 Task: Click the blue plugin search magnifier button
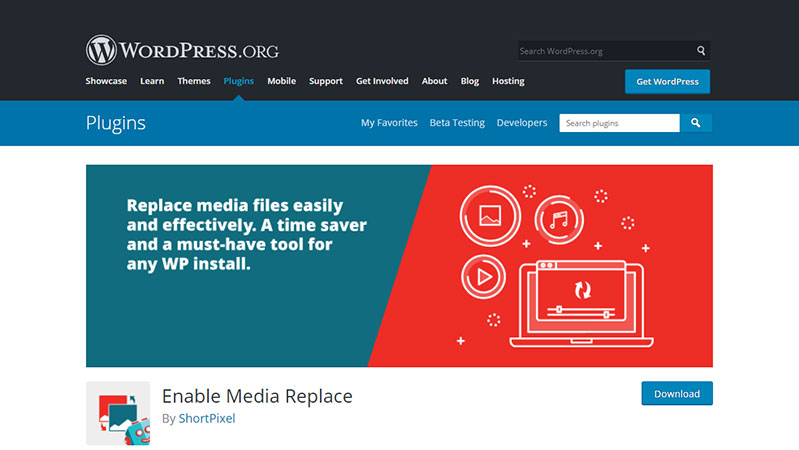tap(696, 123)
